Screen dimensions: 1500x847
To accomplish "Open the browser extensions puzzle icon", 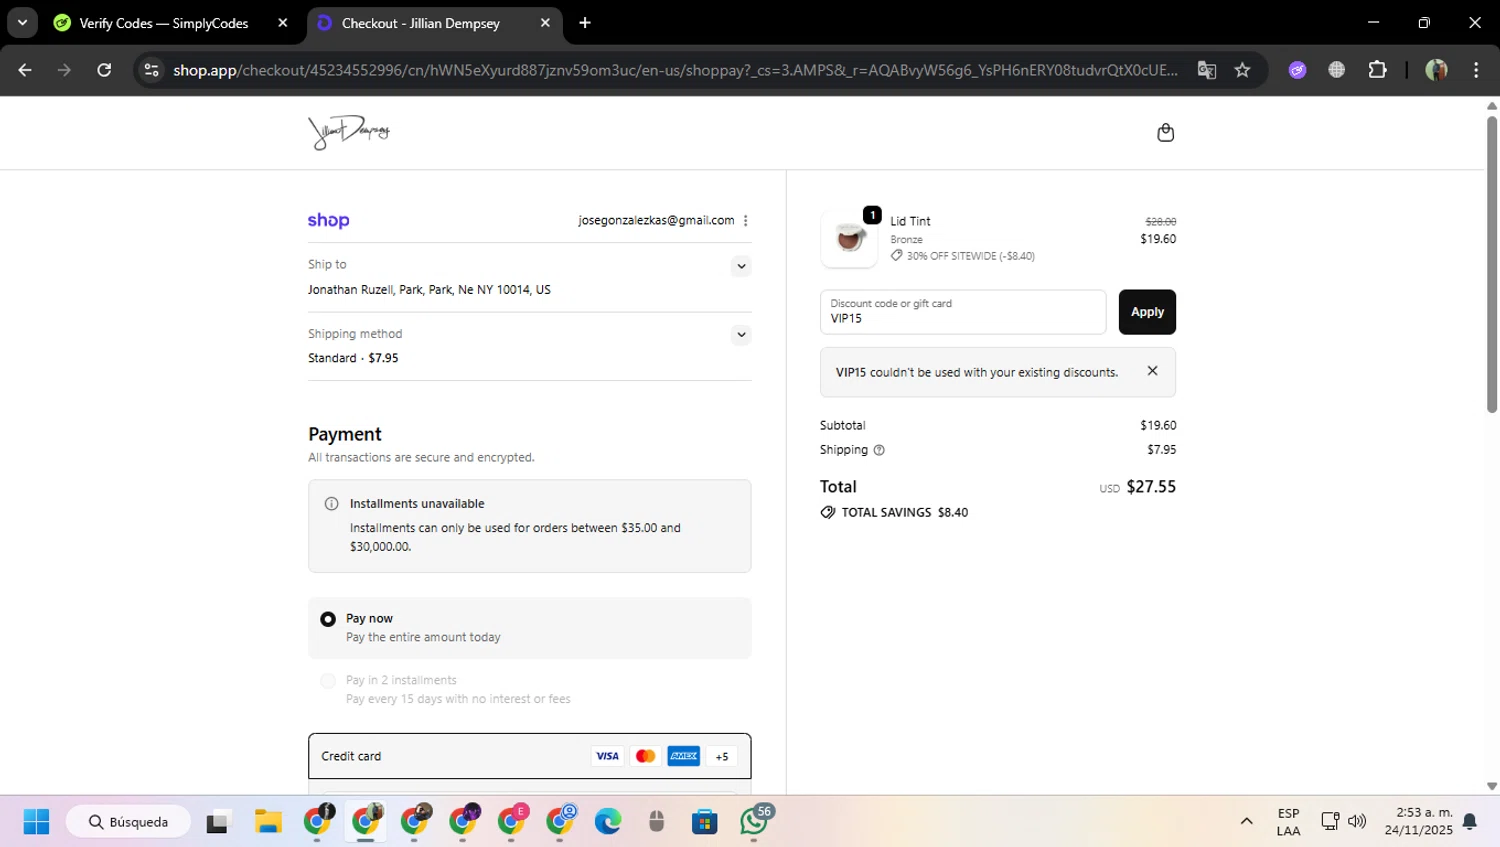I will click(x=1377, y=70).
